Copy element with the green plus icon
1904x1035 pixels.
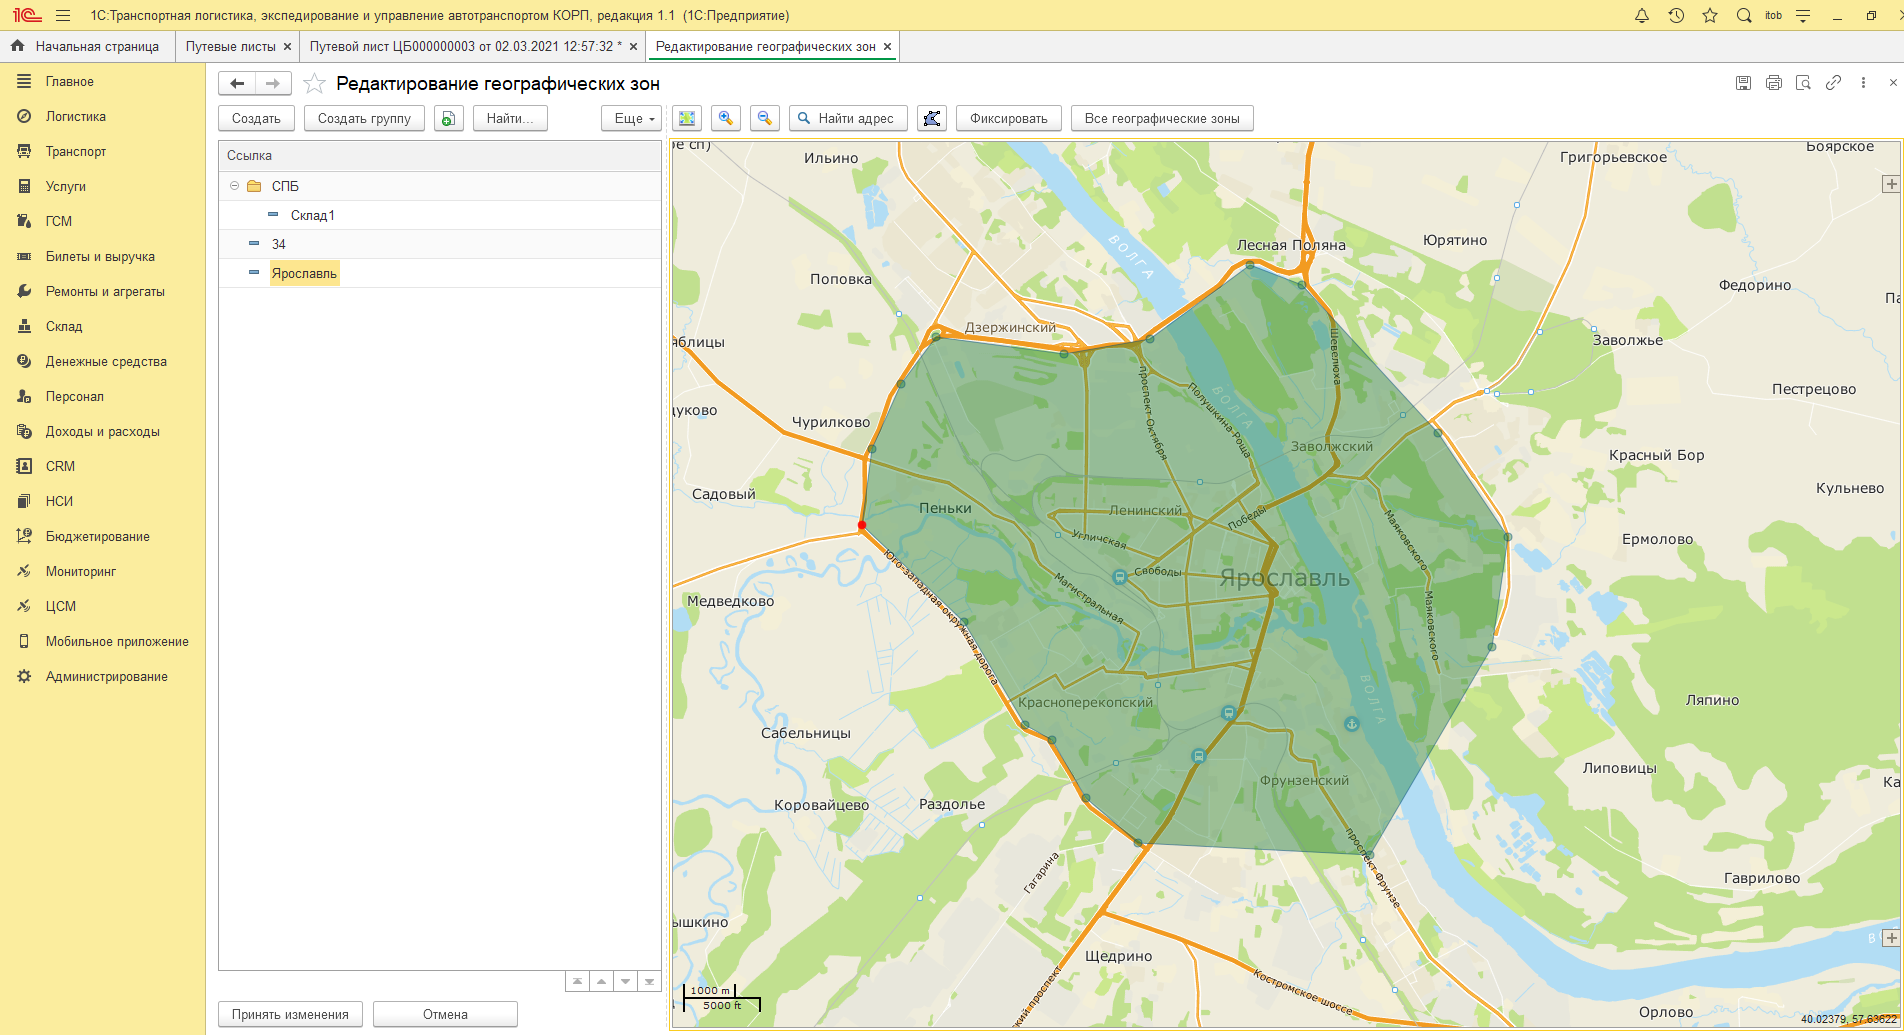448,118
